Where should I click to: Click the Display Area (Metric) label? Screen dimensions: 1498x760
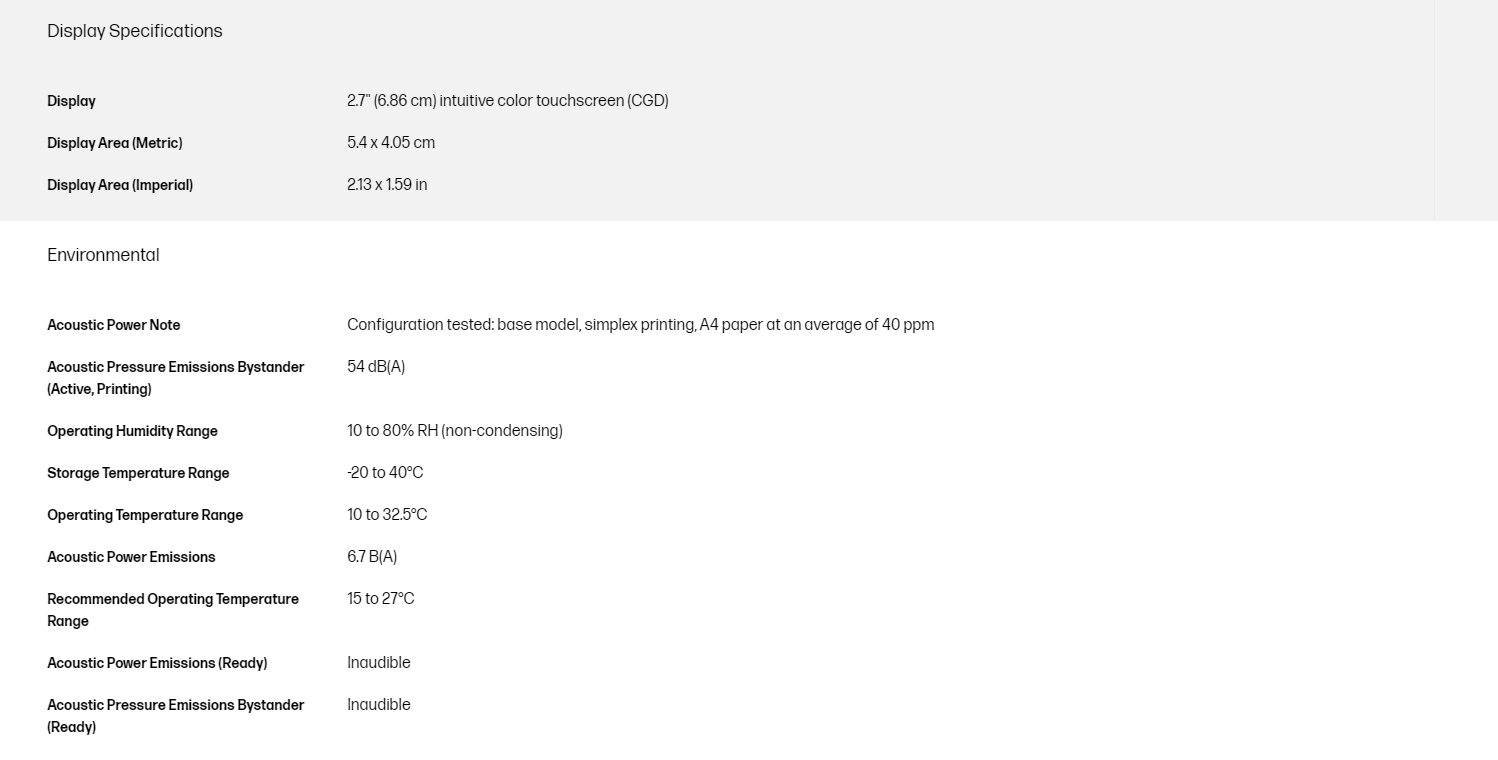click(x=115, y=143)
